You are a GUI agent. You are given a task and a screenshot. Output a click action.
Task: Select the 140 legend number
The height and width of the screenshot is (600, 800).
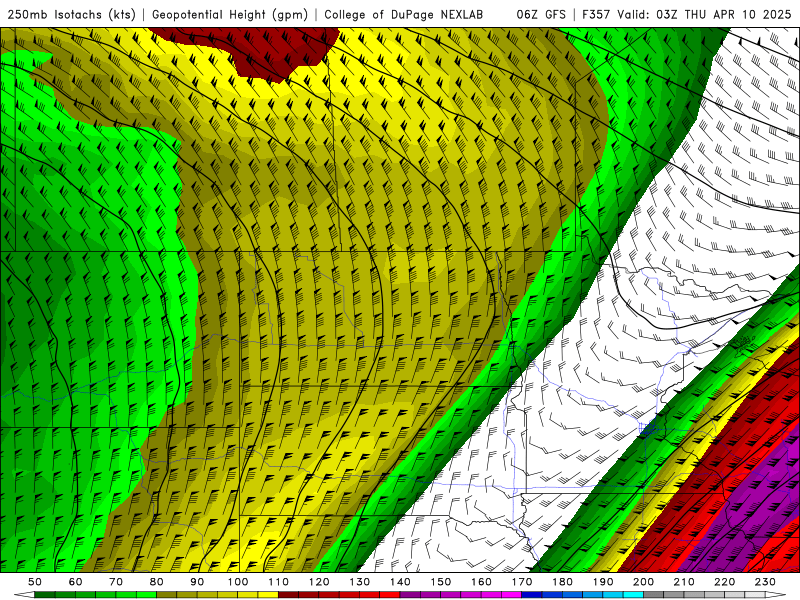pyautogui.click(x=401, y=582)
